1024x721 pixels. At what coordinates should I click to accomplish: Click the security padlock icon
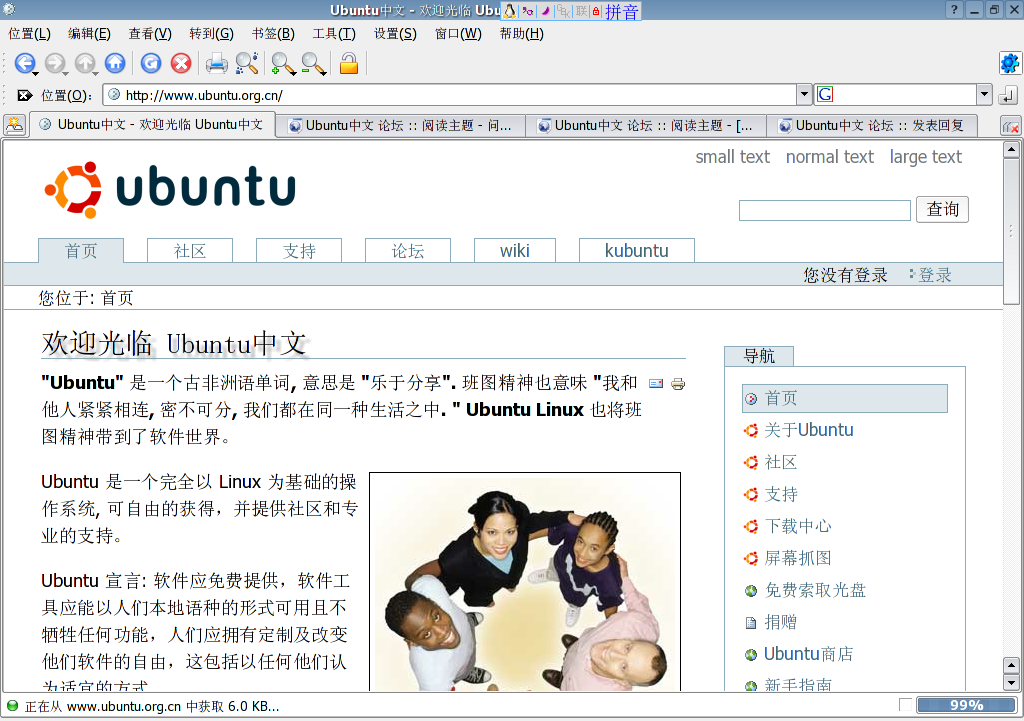point(349,63)
